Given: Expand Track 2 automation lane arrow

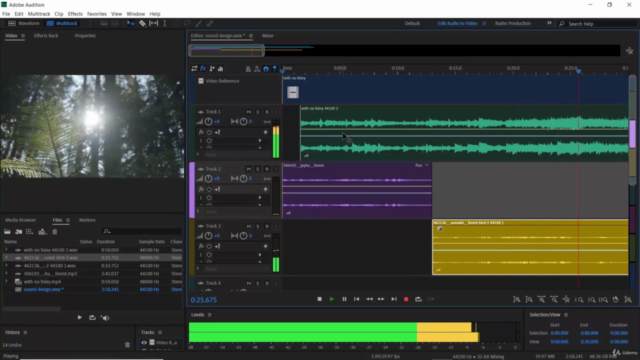Looking at the screenshot, I should pyautogui.click(x=198, y=212).
